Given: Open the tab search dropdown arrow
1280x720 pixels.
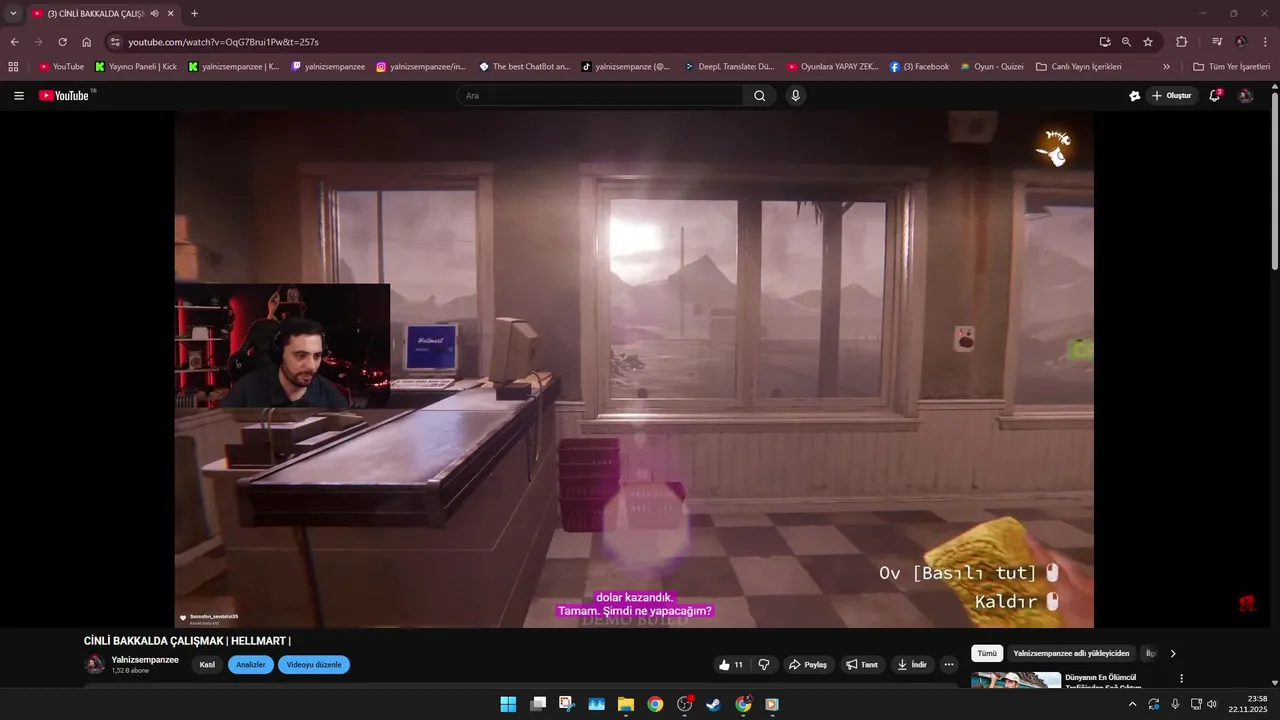Looking at the screenshot, I should (13, 13).
